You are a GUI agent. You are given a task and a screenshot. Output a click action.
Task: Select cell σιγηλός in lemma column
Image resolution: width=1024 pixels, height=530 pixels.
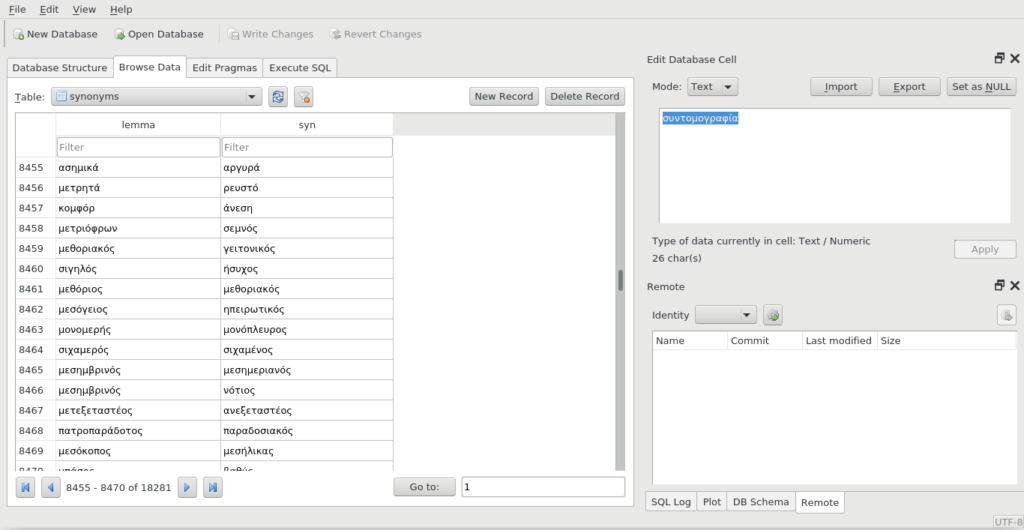pyautogui.click(x=138, y=269)
